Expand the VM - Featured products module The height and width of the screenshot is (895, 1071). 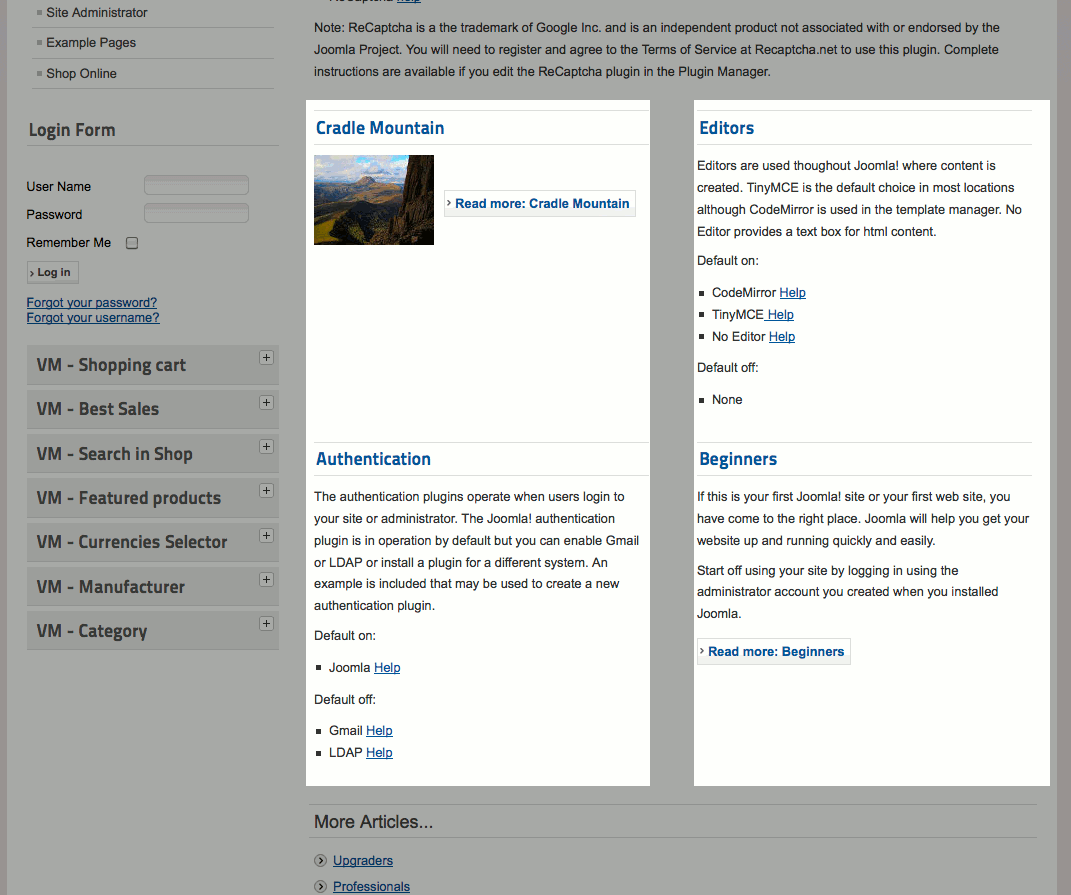(x=266, y=491)
